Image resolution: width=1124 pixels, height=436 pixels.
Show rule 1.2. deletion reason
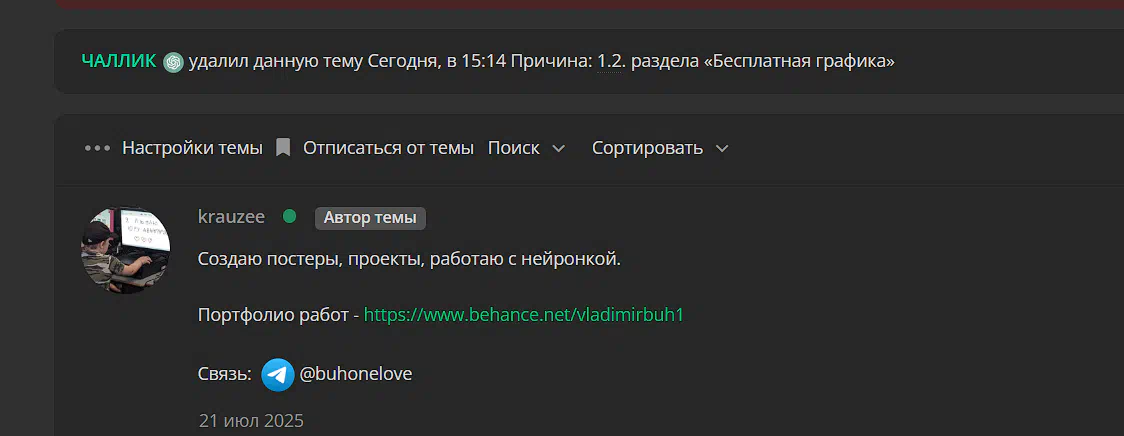(611, 62)
